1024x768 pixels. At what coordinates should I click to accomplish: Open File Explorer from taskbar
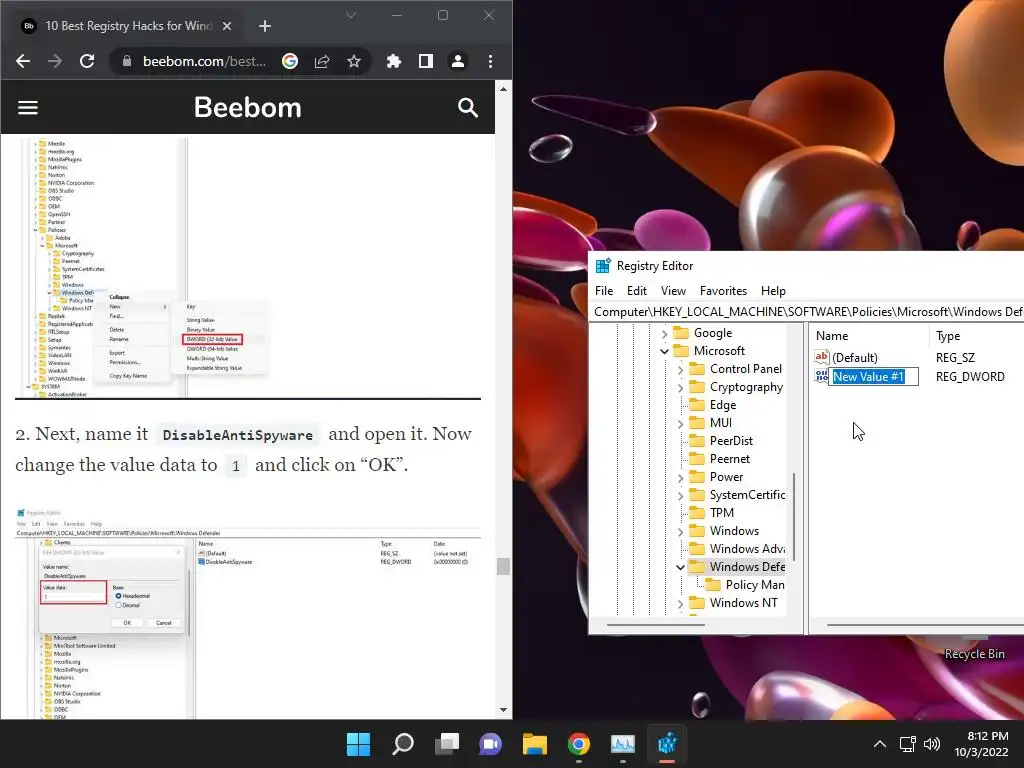click(534, 744)
